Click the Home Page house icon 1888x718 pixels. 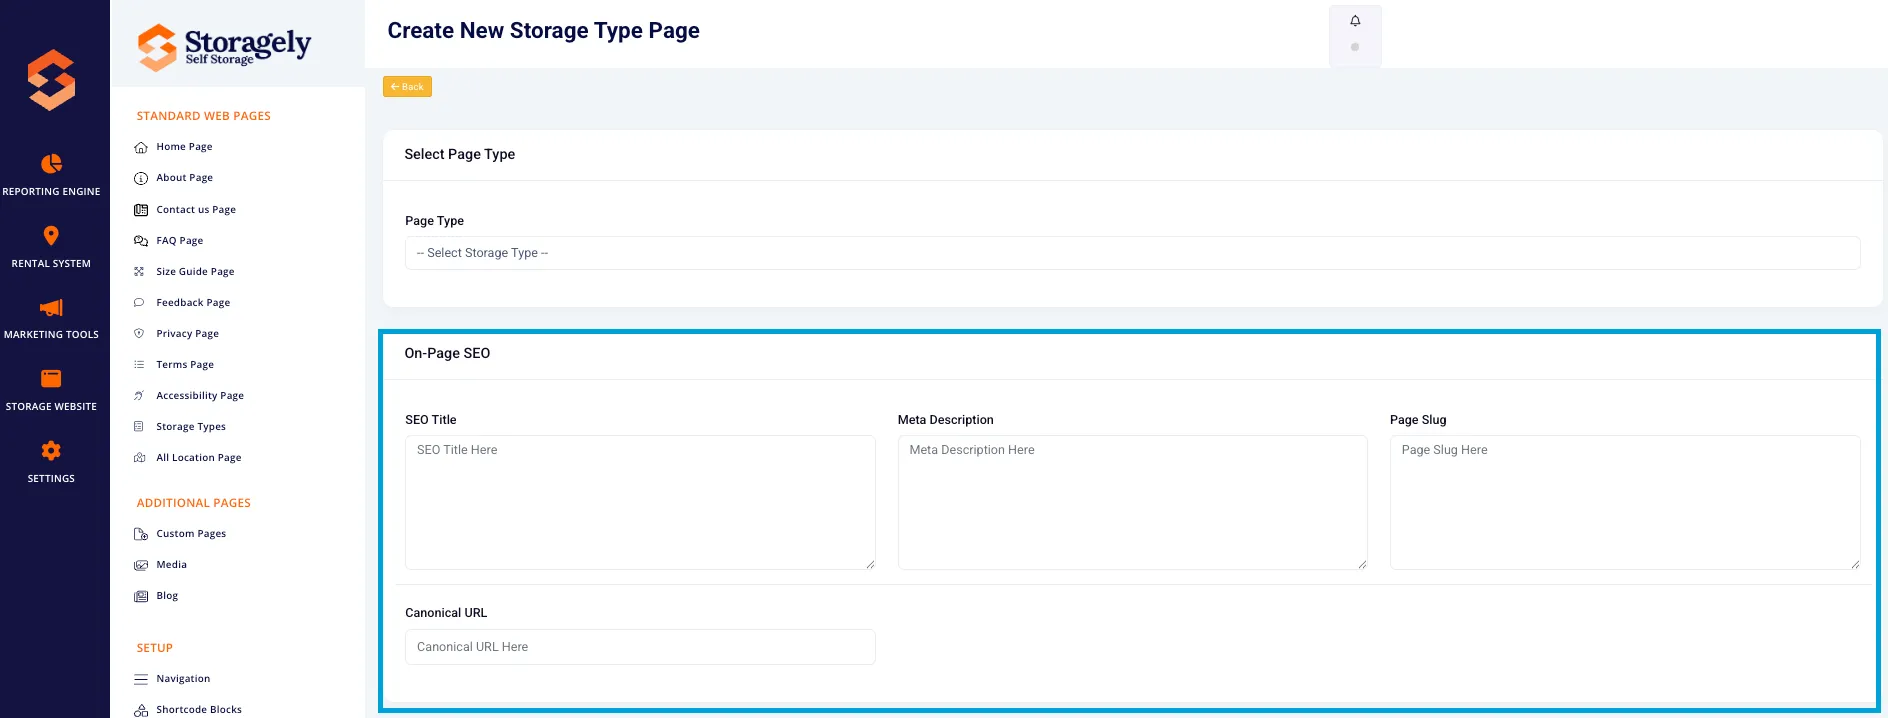141,147
